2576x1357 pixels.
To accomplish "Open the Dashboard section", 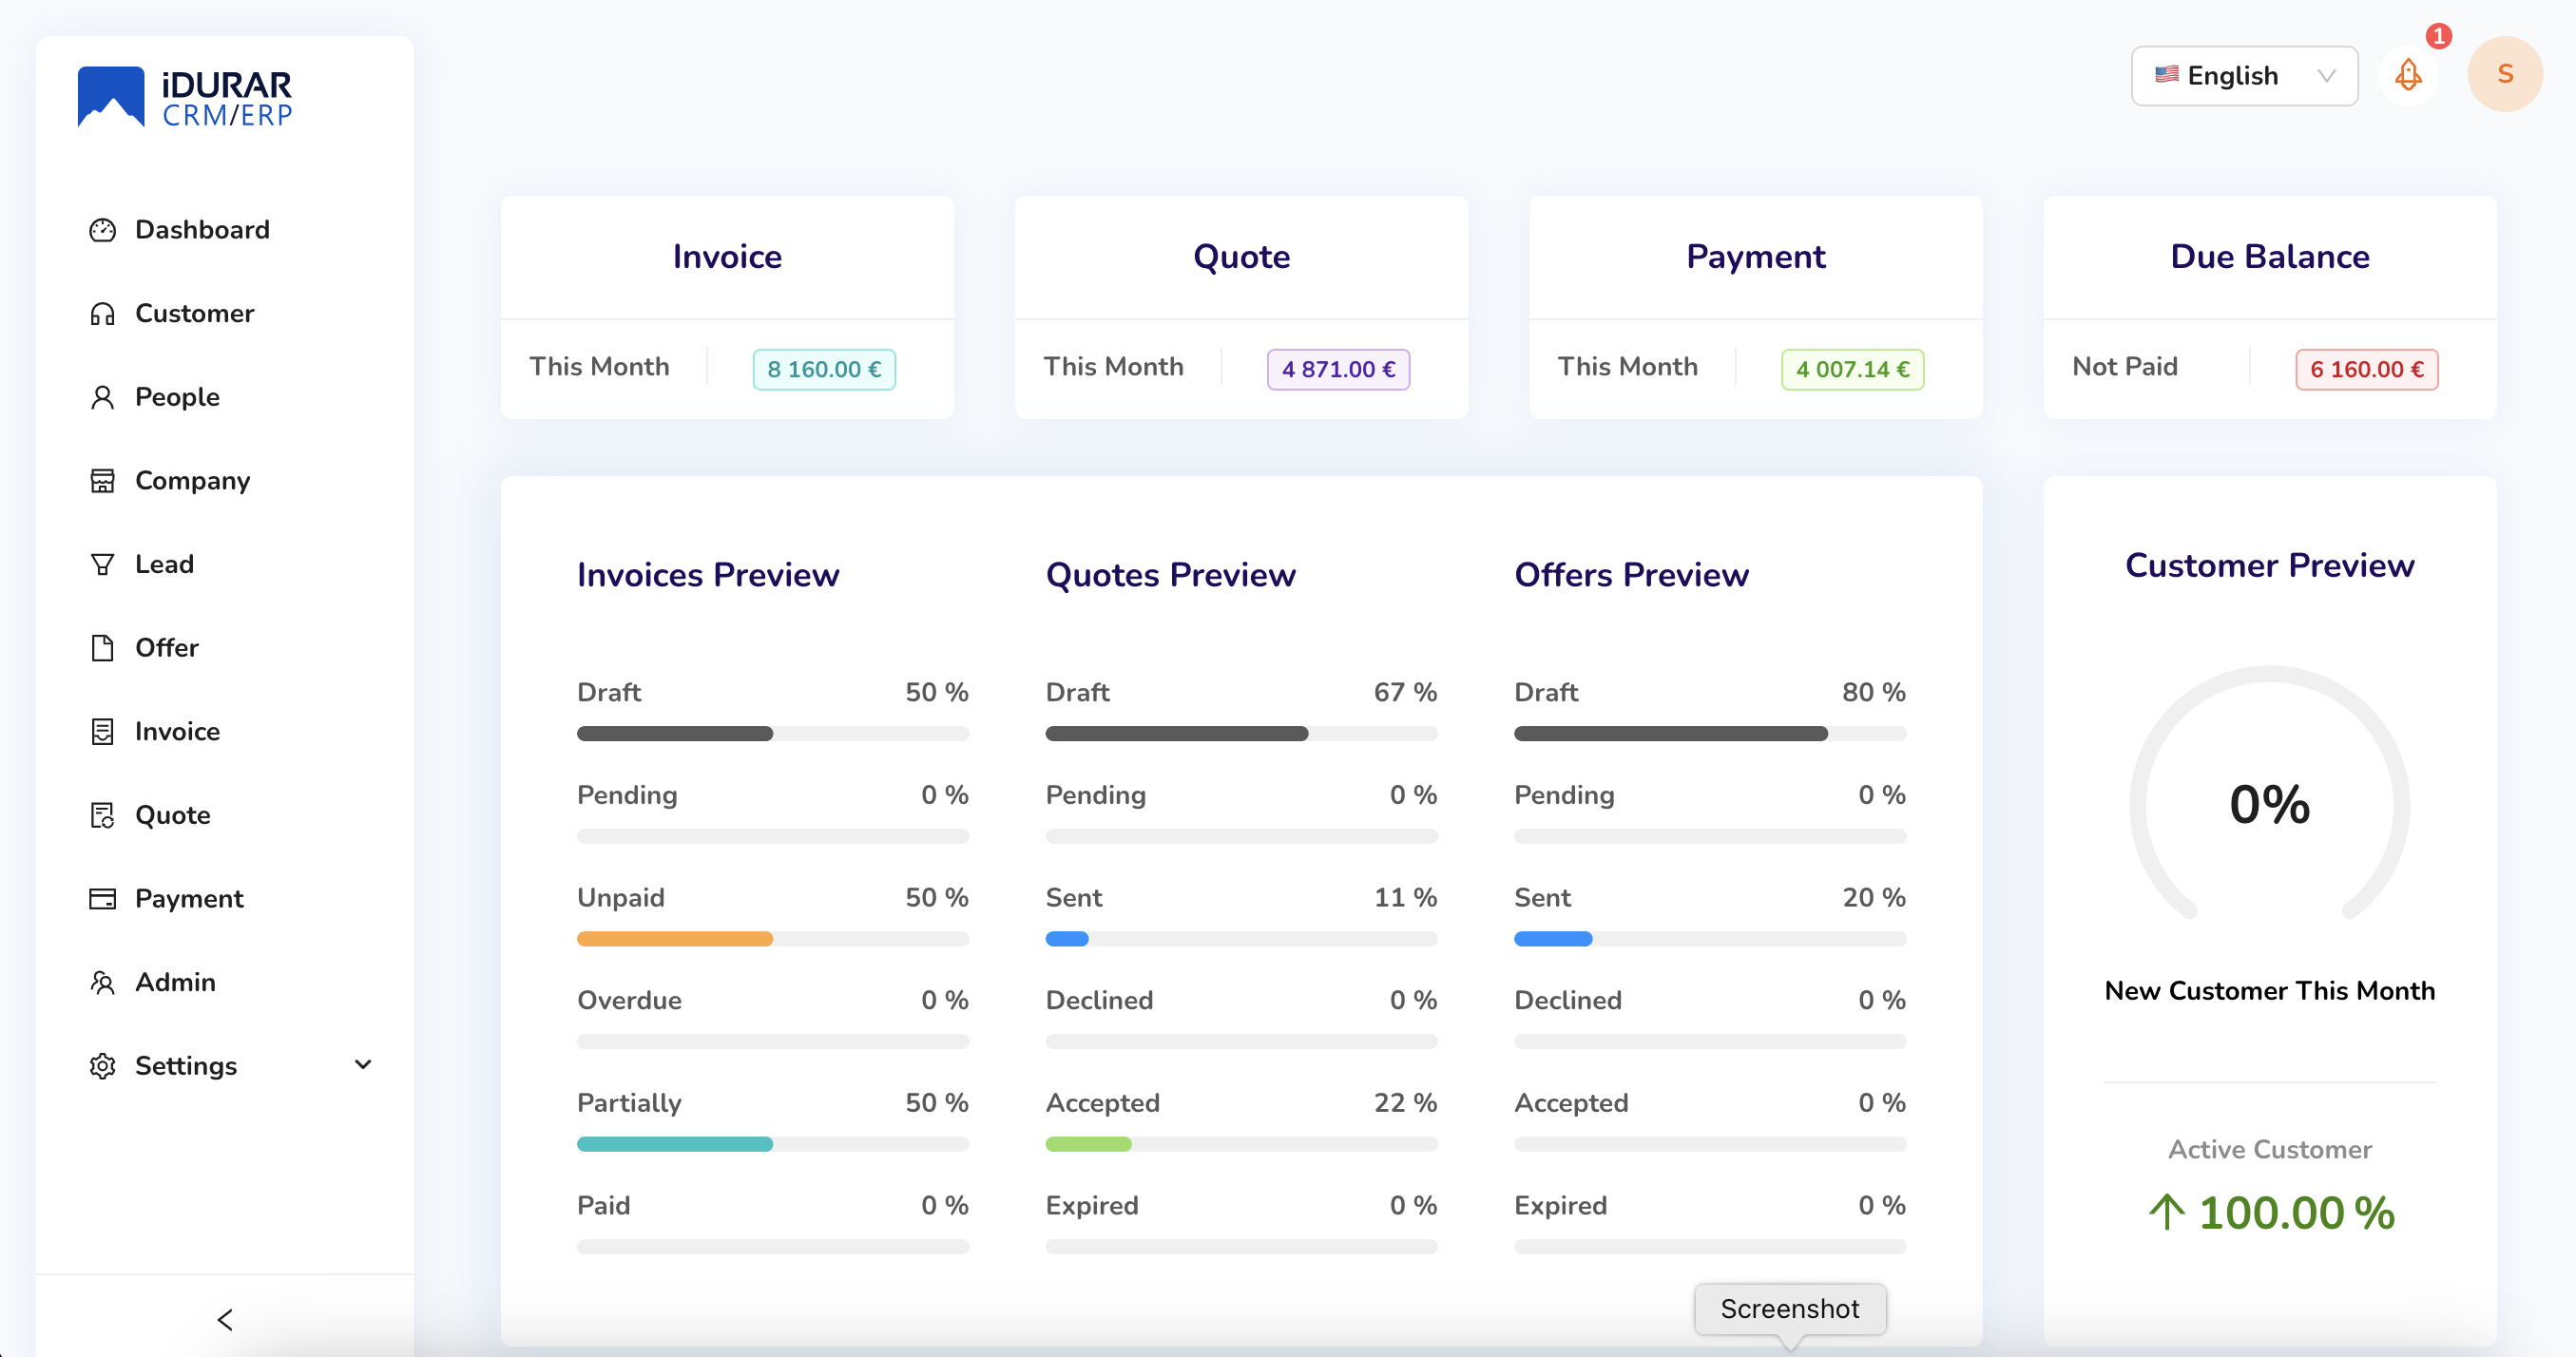I will pyautogui.click(x=202, y=228).
